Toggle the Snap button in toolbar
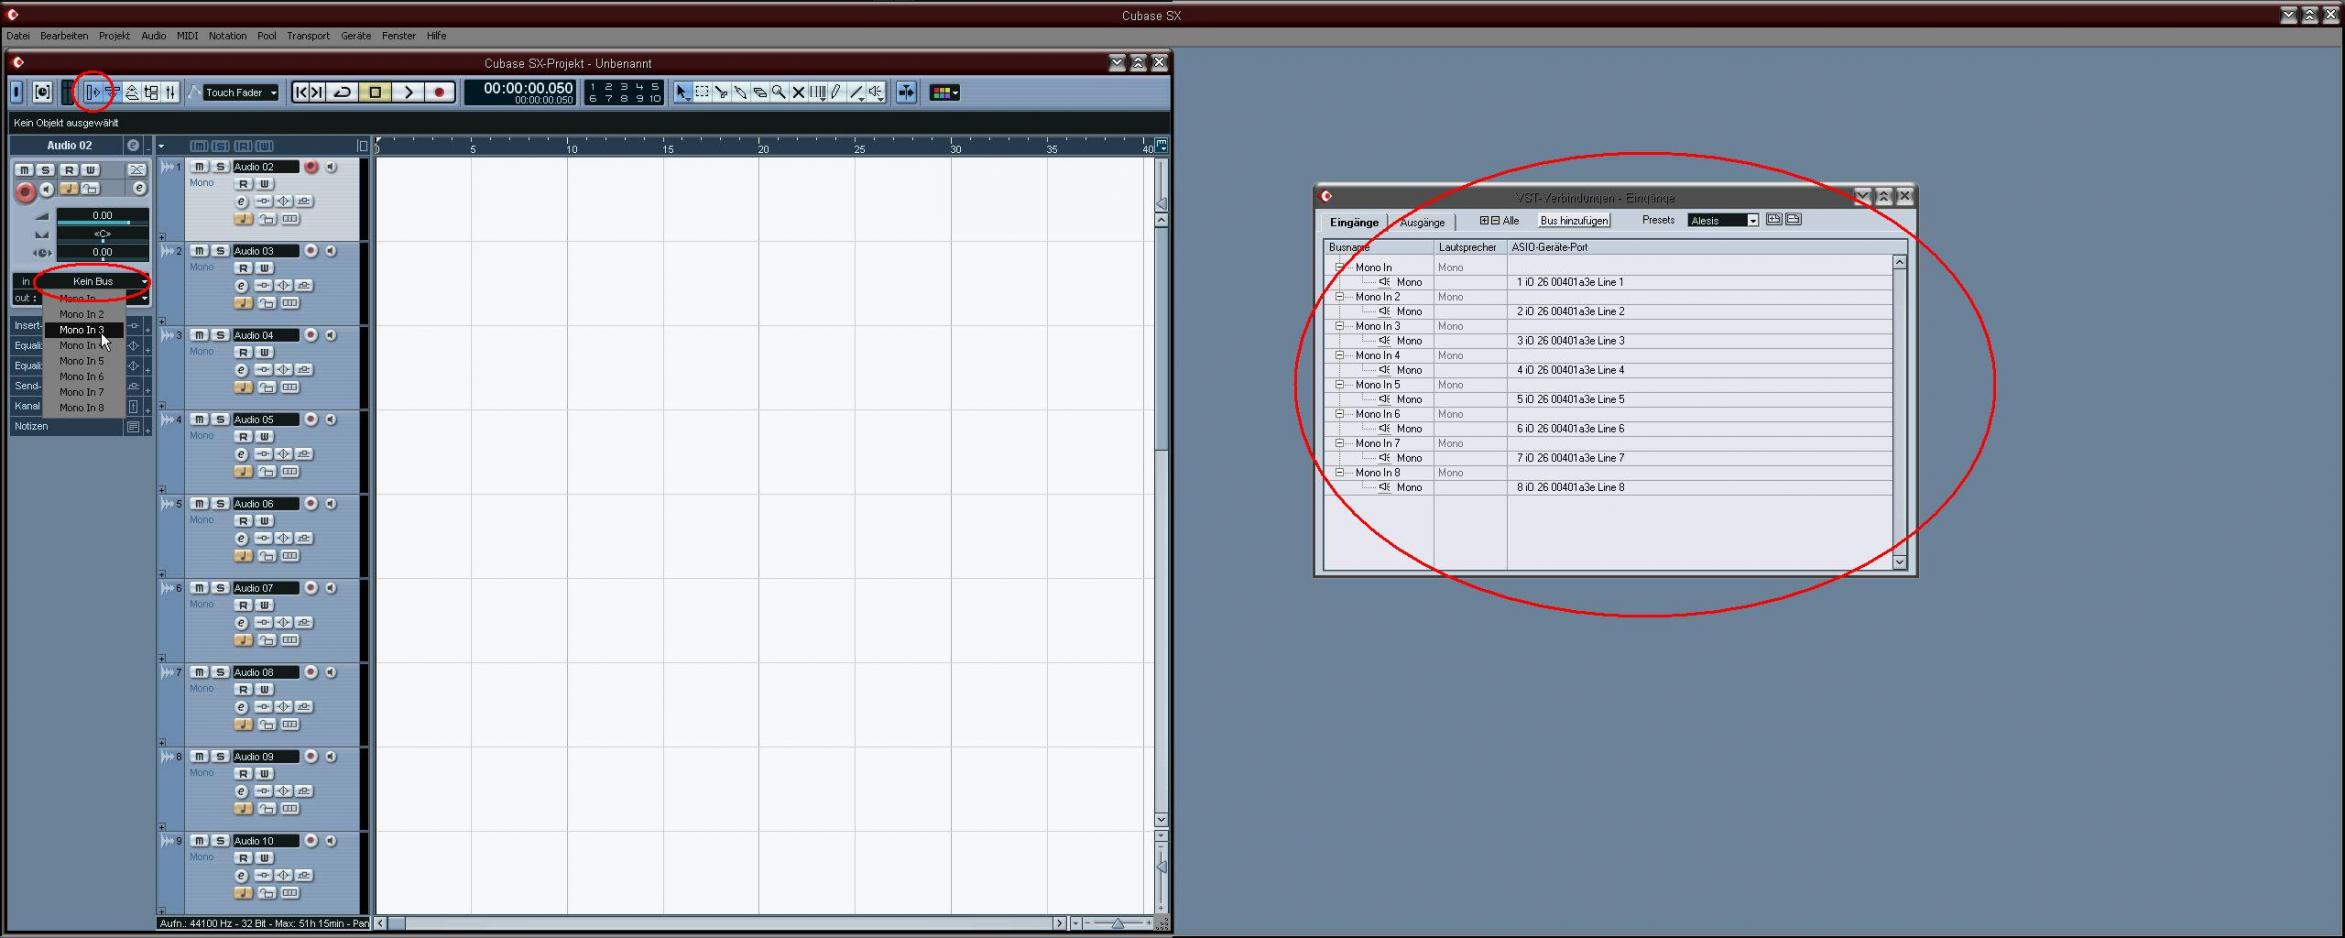 click(906, 92)
